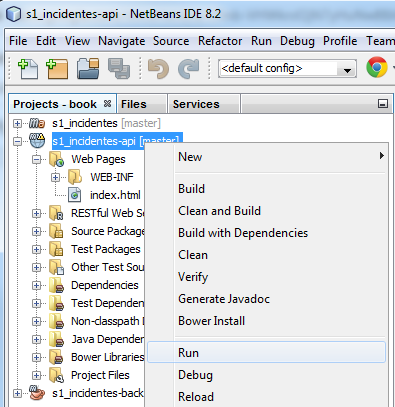Click the s1_incidentes Maven project icon
Viewport: 395px width, 407px height.
(x=37, y=123)
